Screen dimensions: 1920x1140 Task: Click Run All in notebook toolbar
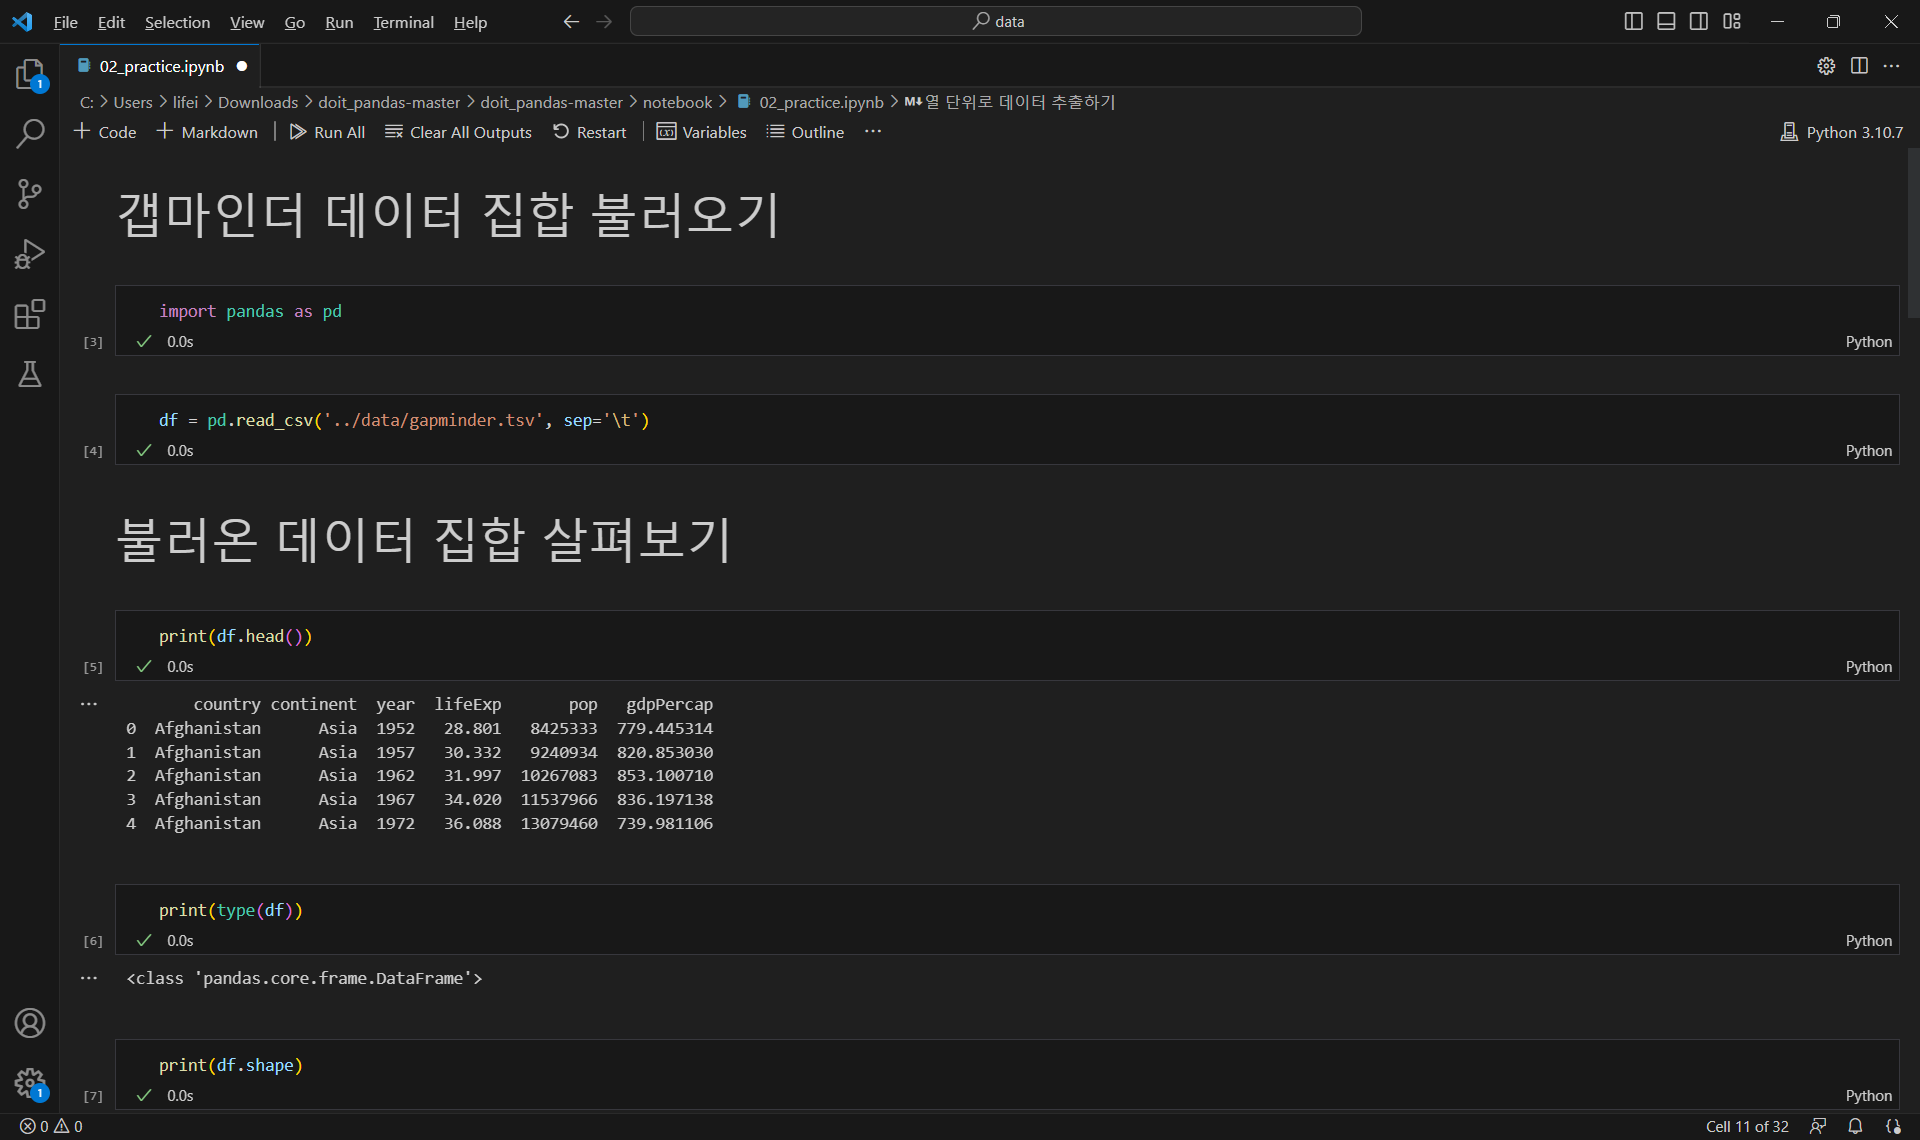(x=327, y=132)
